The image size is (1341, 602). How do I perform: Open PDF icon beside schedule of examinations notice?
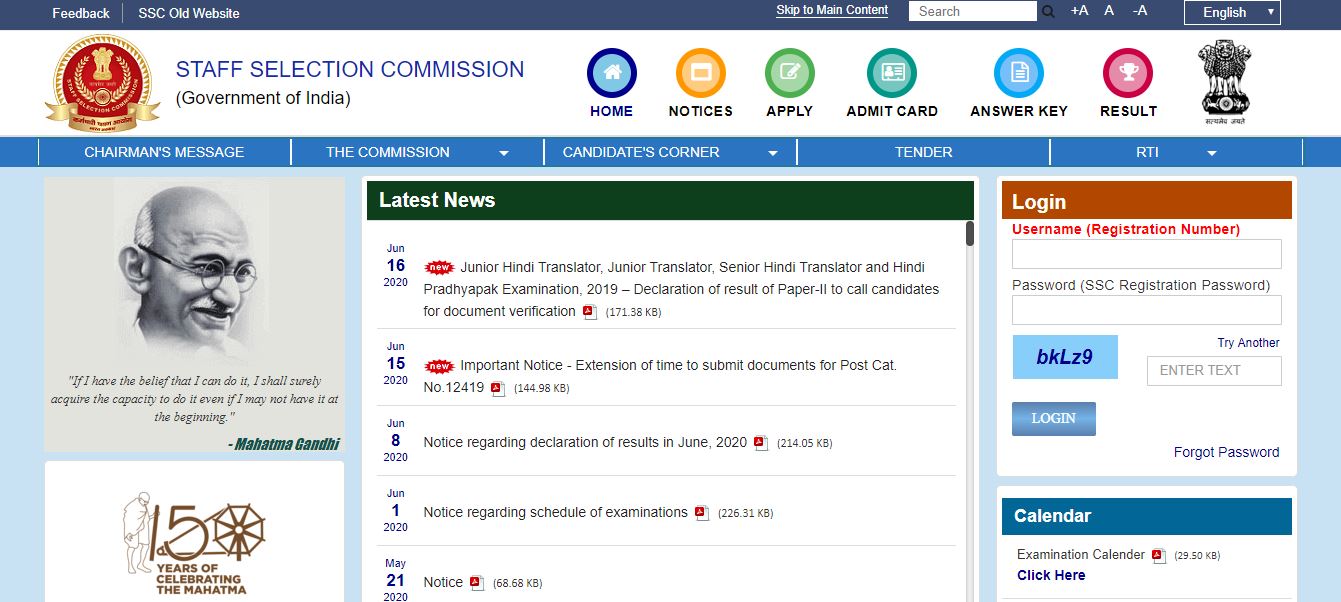pyautogui.click(x=701, y=513)
